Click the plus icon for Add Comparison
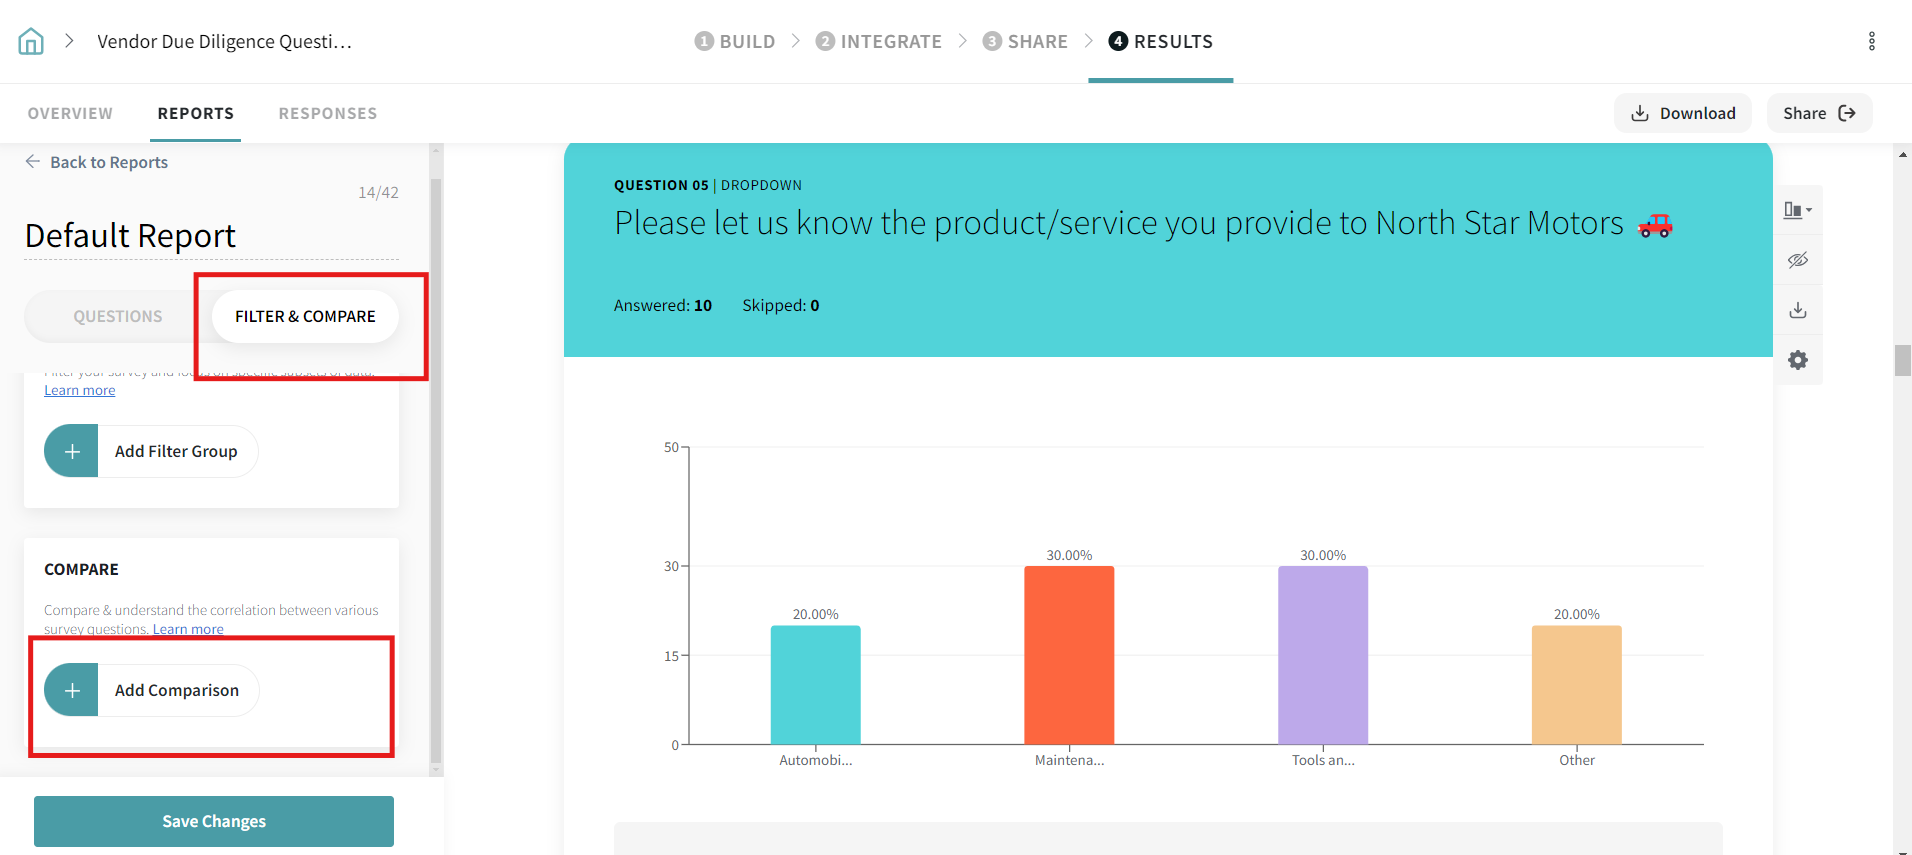Viewport: 1912px width, 855px height. (x=72, y=691)
